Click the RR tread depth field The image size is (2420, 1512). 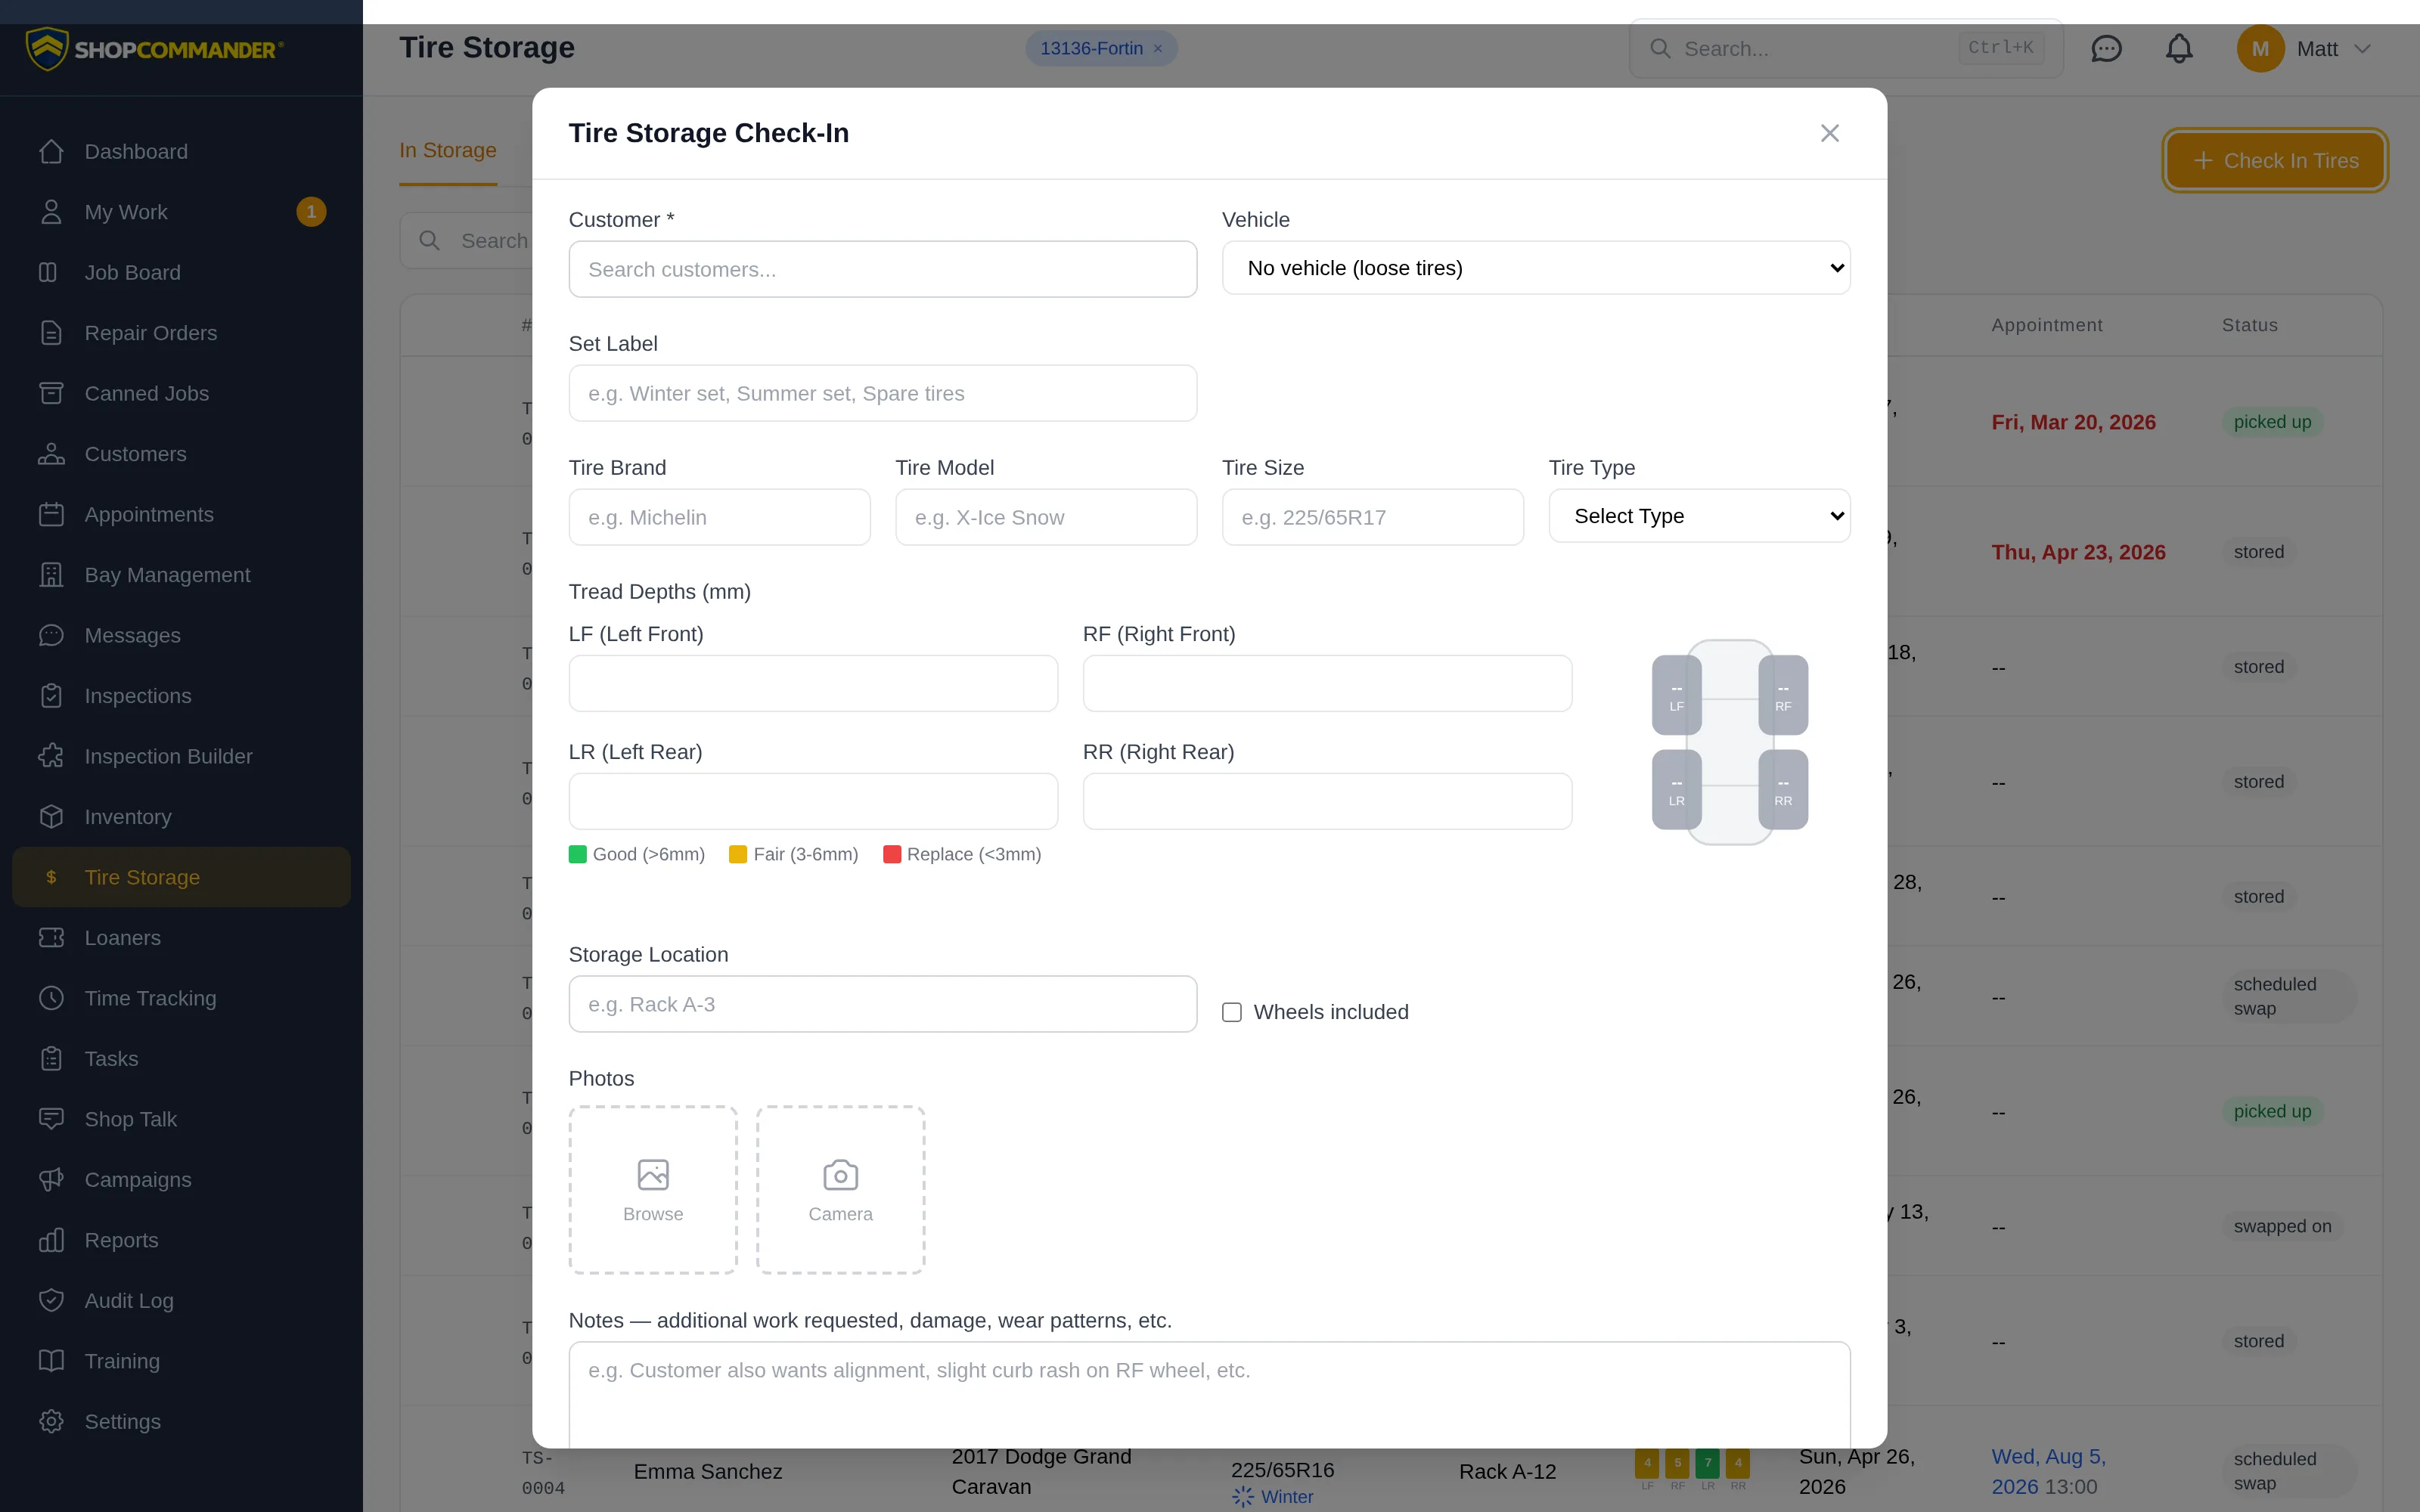(1327, 801)
